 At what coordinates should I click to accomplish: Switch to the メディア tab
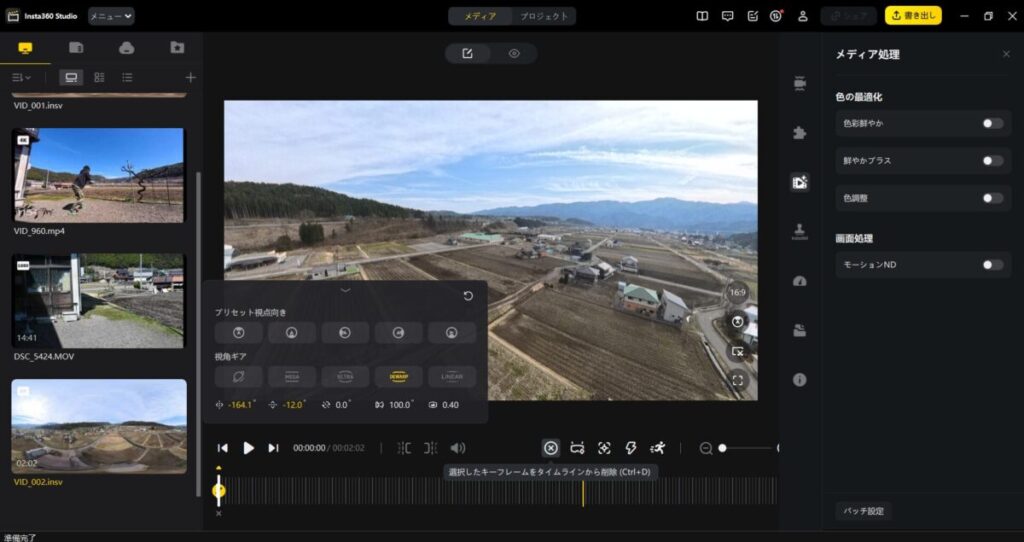pyautogui.click(x=480, y=16)
